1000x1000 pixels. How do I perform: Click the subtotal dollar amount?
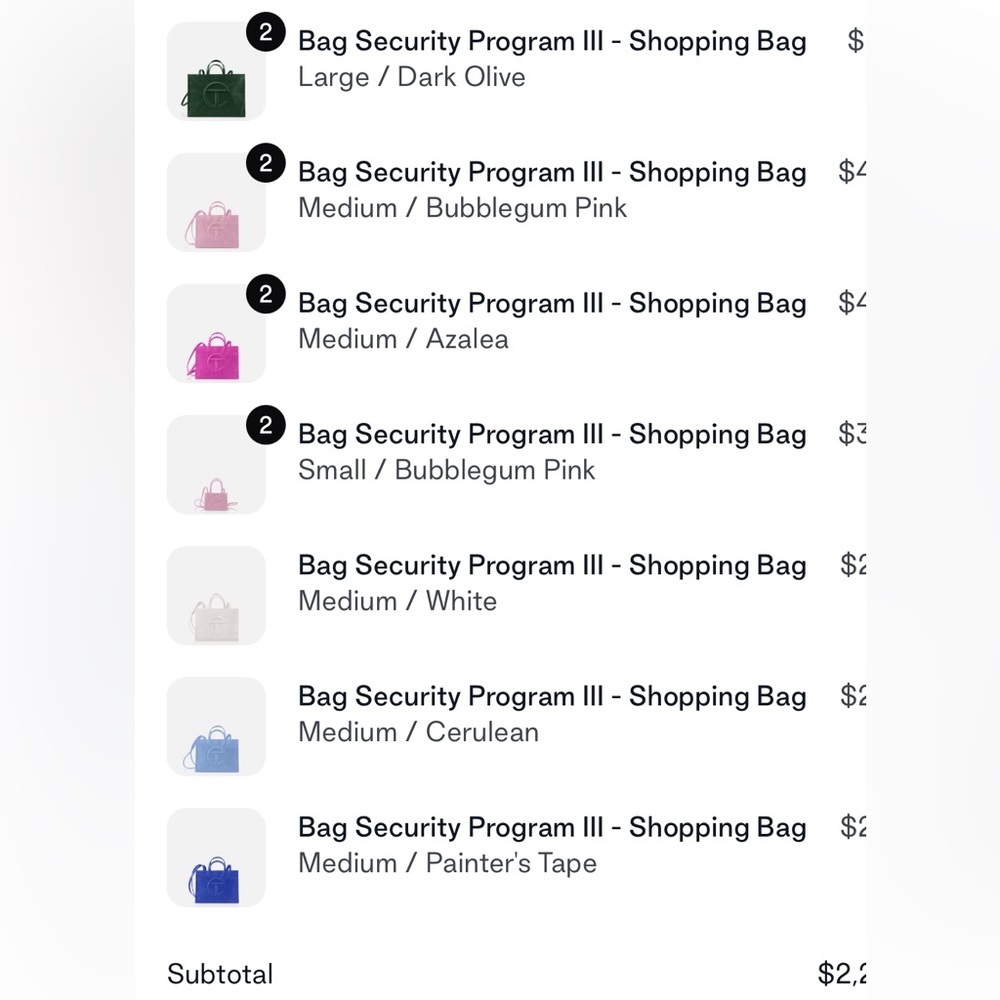841,974
